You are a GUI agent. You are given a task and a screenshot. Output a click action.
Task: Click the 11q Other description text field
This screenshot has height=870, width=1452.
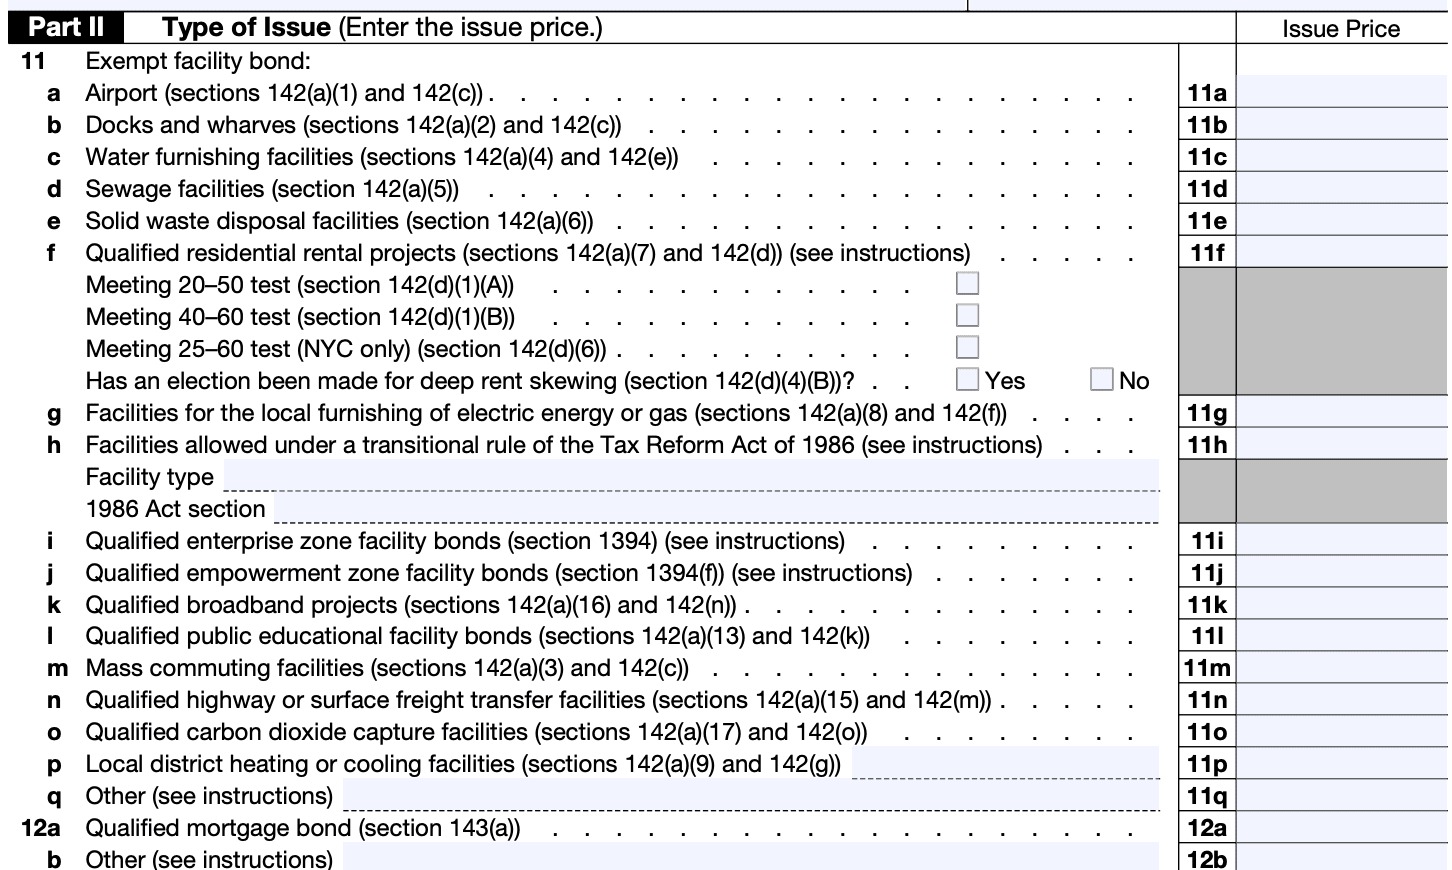pos(750,795)
